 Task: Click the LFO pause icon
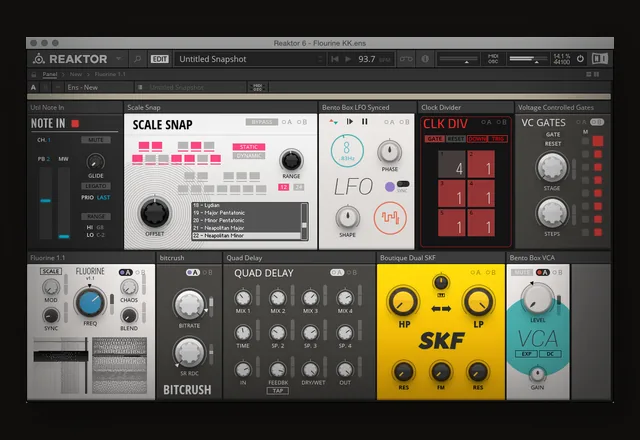[364, 122]
